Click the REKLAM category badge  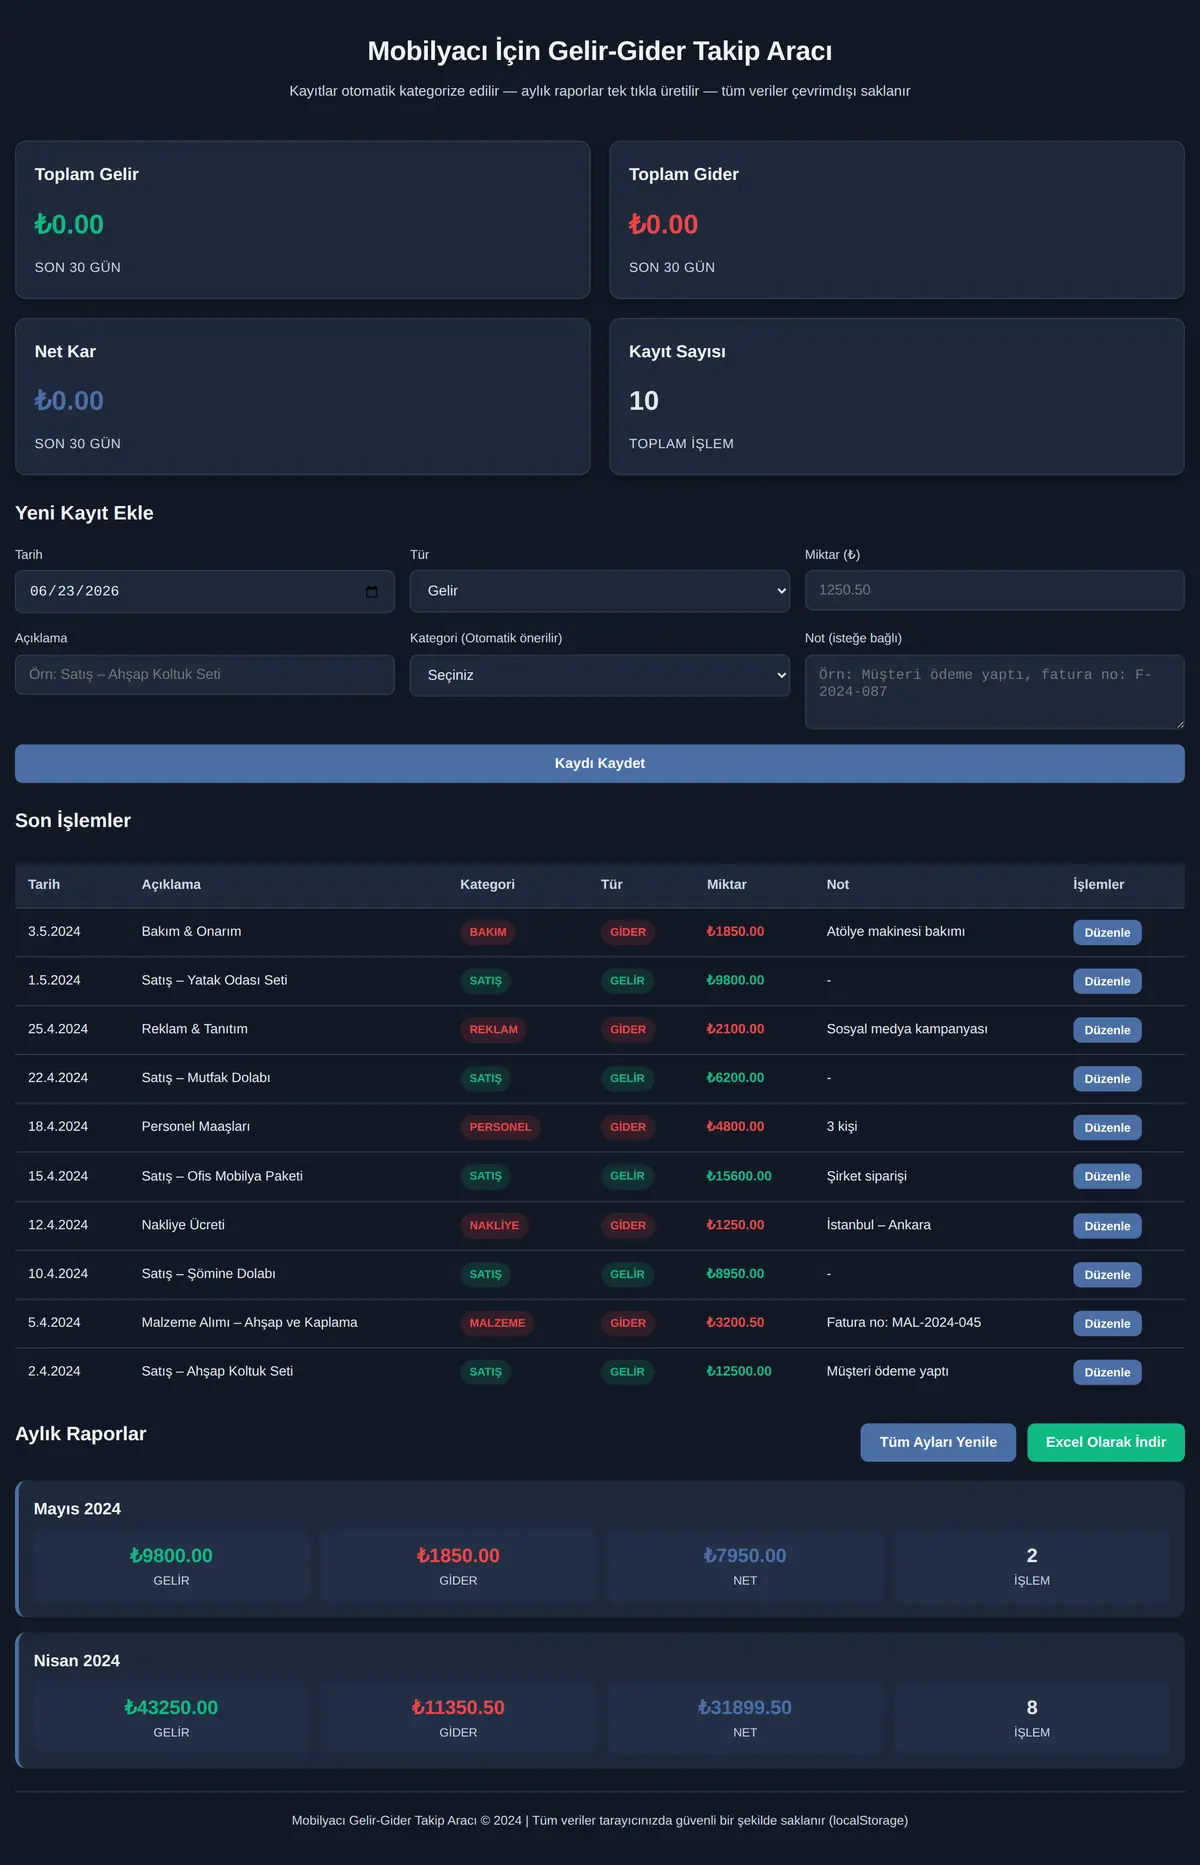(x=494, y=1030)
